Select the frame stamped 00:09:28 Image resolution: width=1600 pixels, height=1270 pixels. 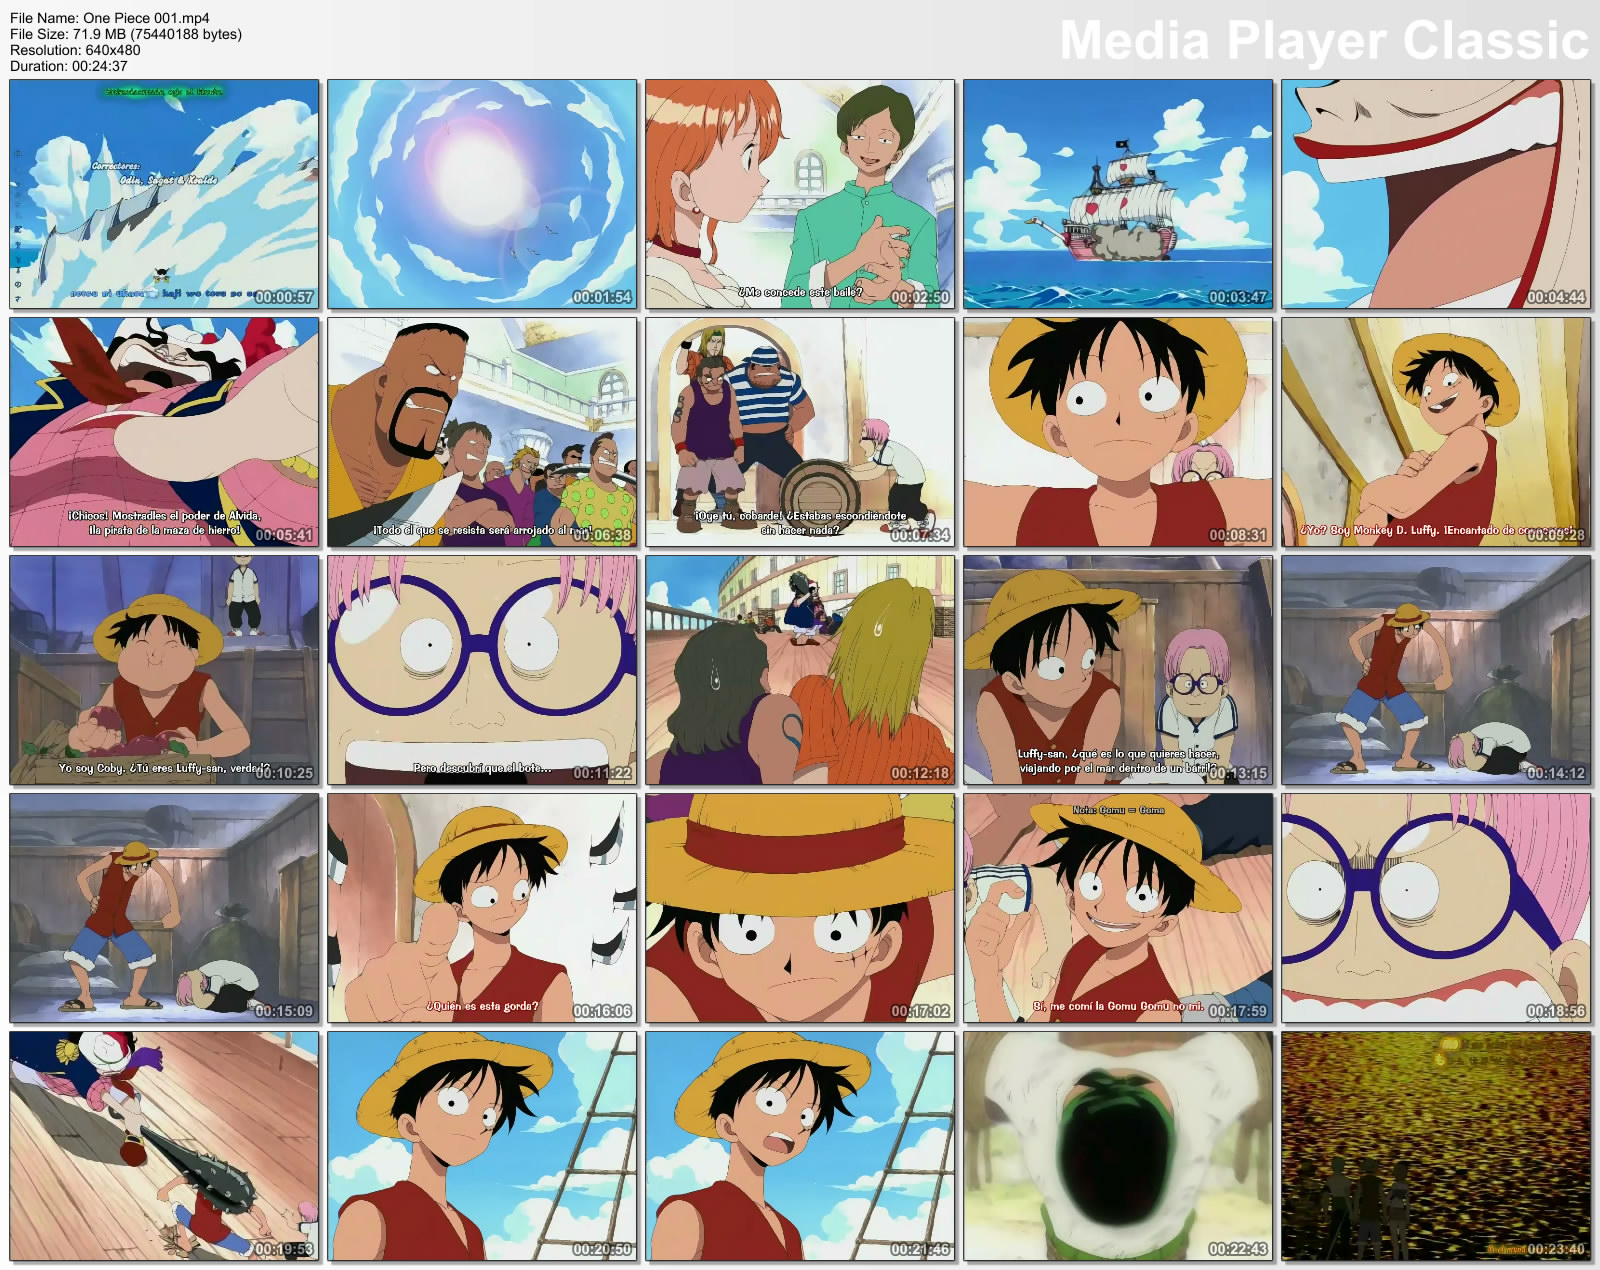tap(1436, 432)
